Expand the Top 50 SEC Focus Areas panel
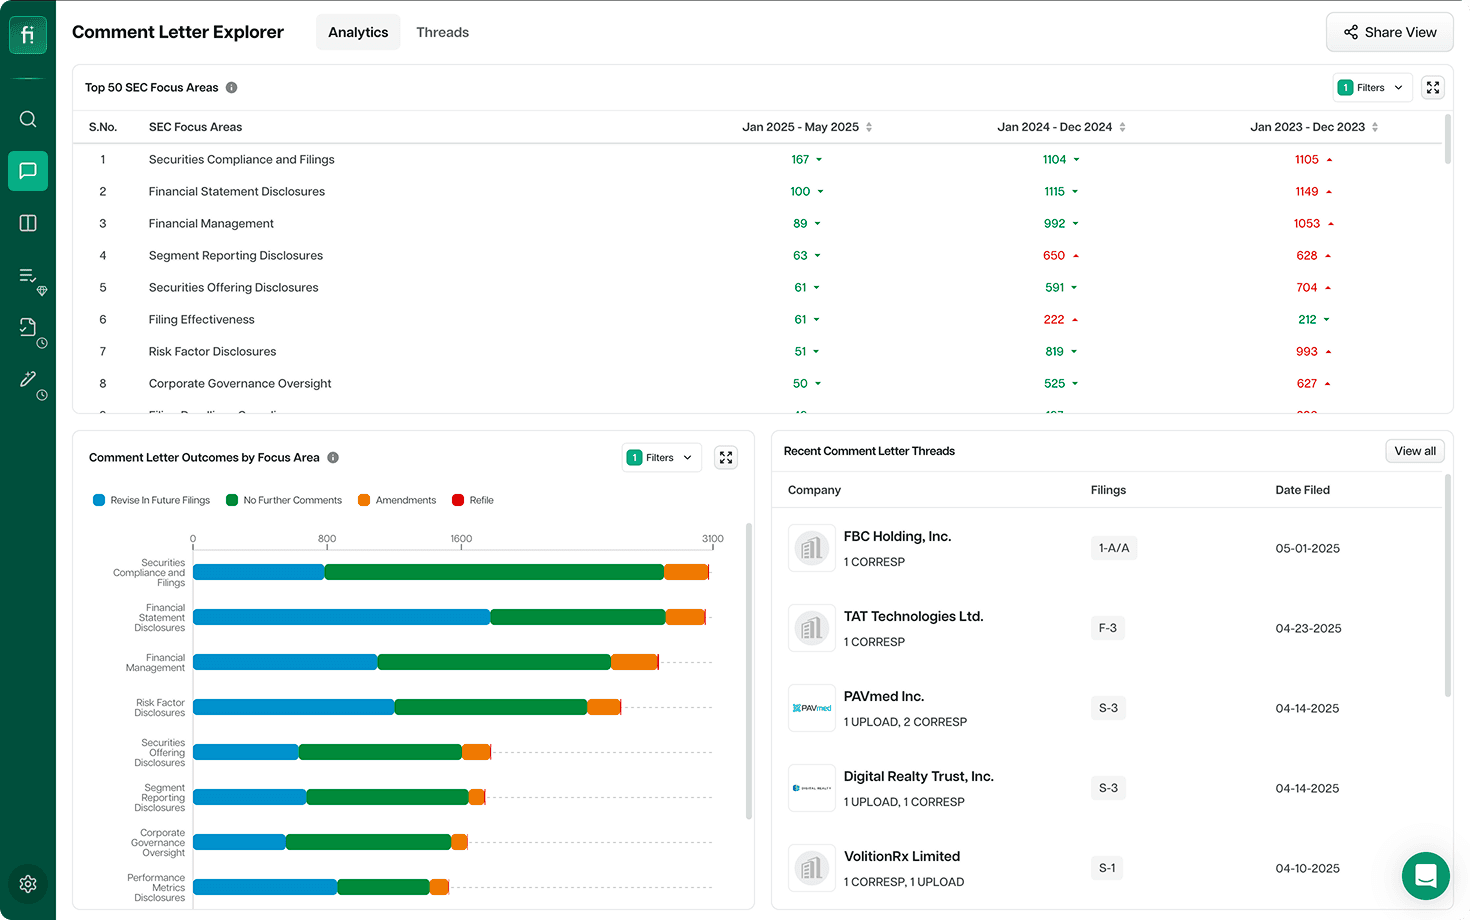The image size is (1470, 920). (x=1433, y=88)
